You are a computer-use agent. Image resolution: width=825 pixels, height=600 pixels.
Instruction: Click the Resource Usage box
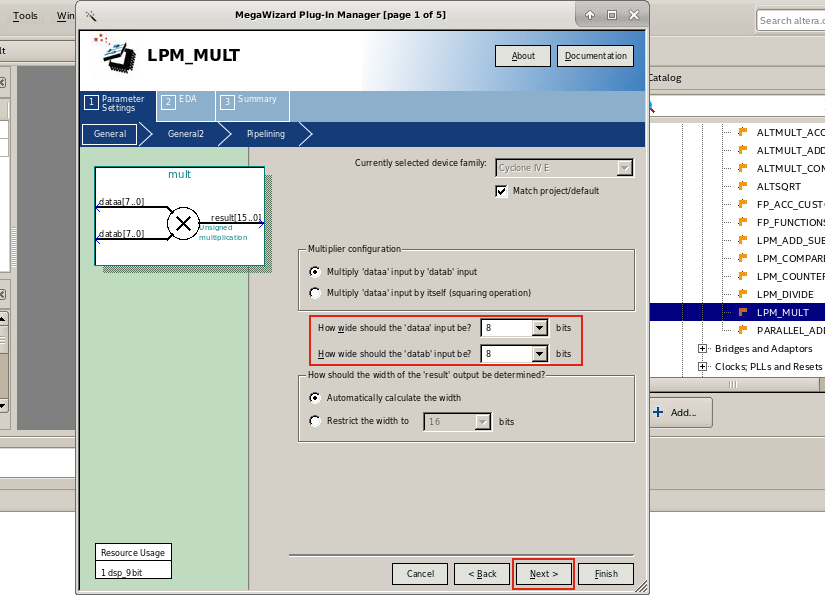133,561
